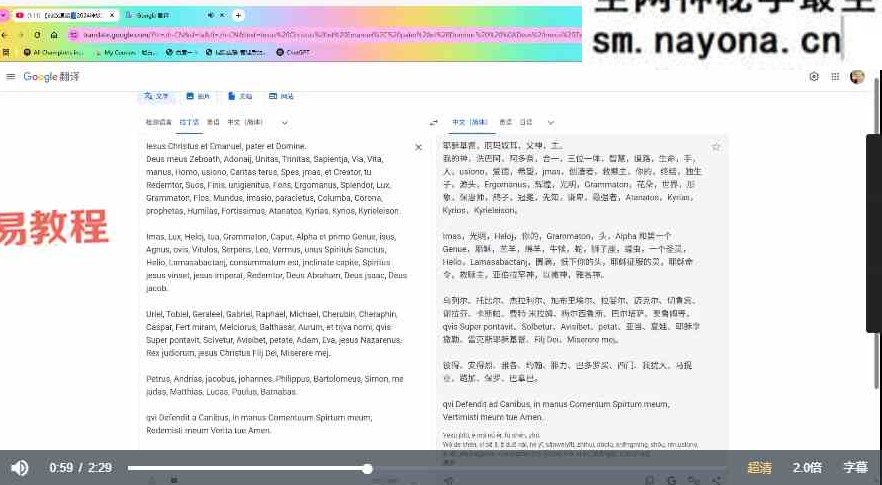This screenshot has width=882, height=485.
Task: Choose 检测语言 as source language
Action: (x=159, y=122)
